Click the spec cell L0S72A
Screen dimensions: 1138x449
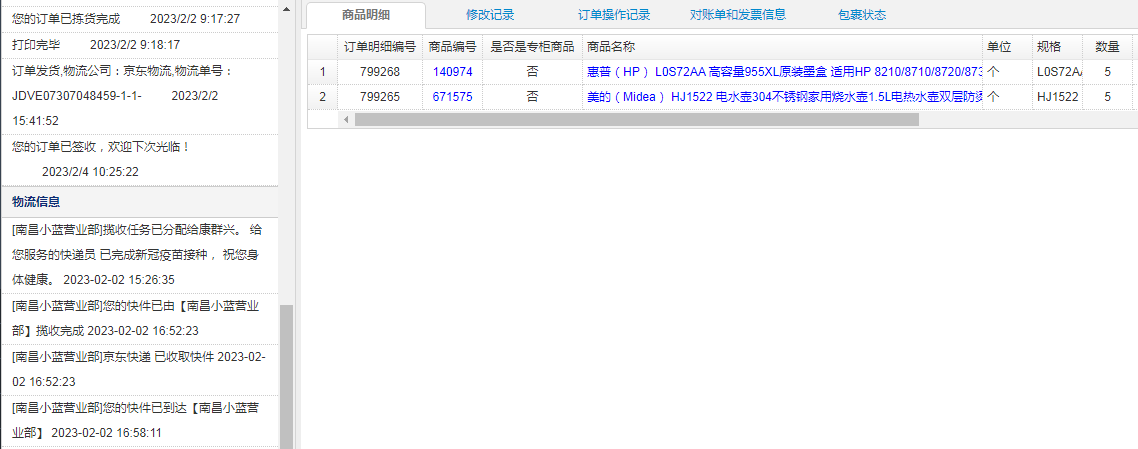coord(1058,72)
